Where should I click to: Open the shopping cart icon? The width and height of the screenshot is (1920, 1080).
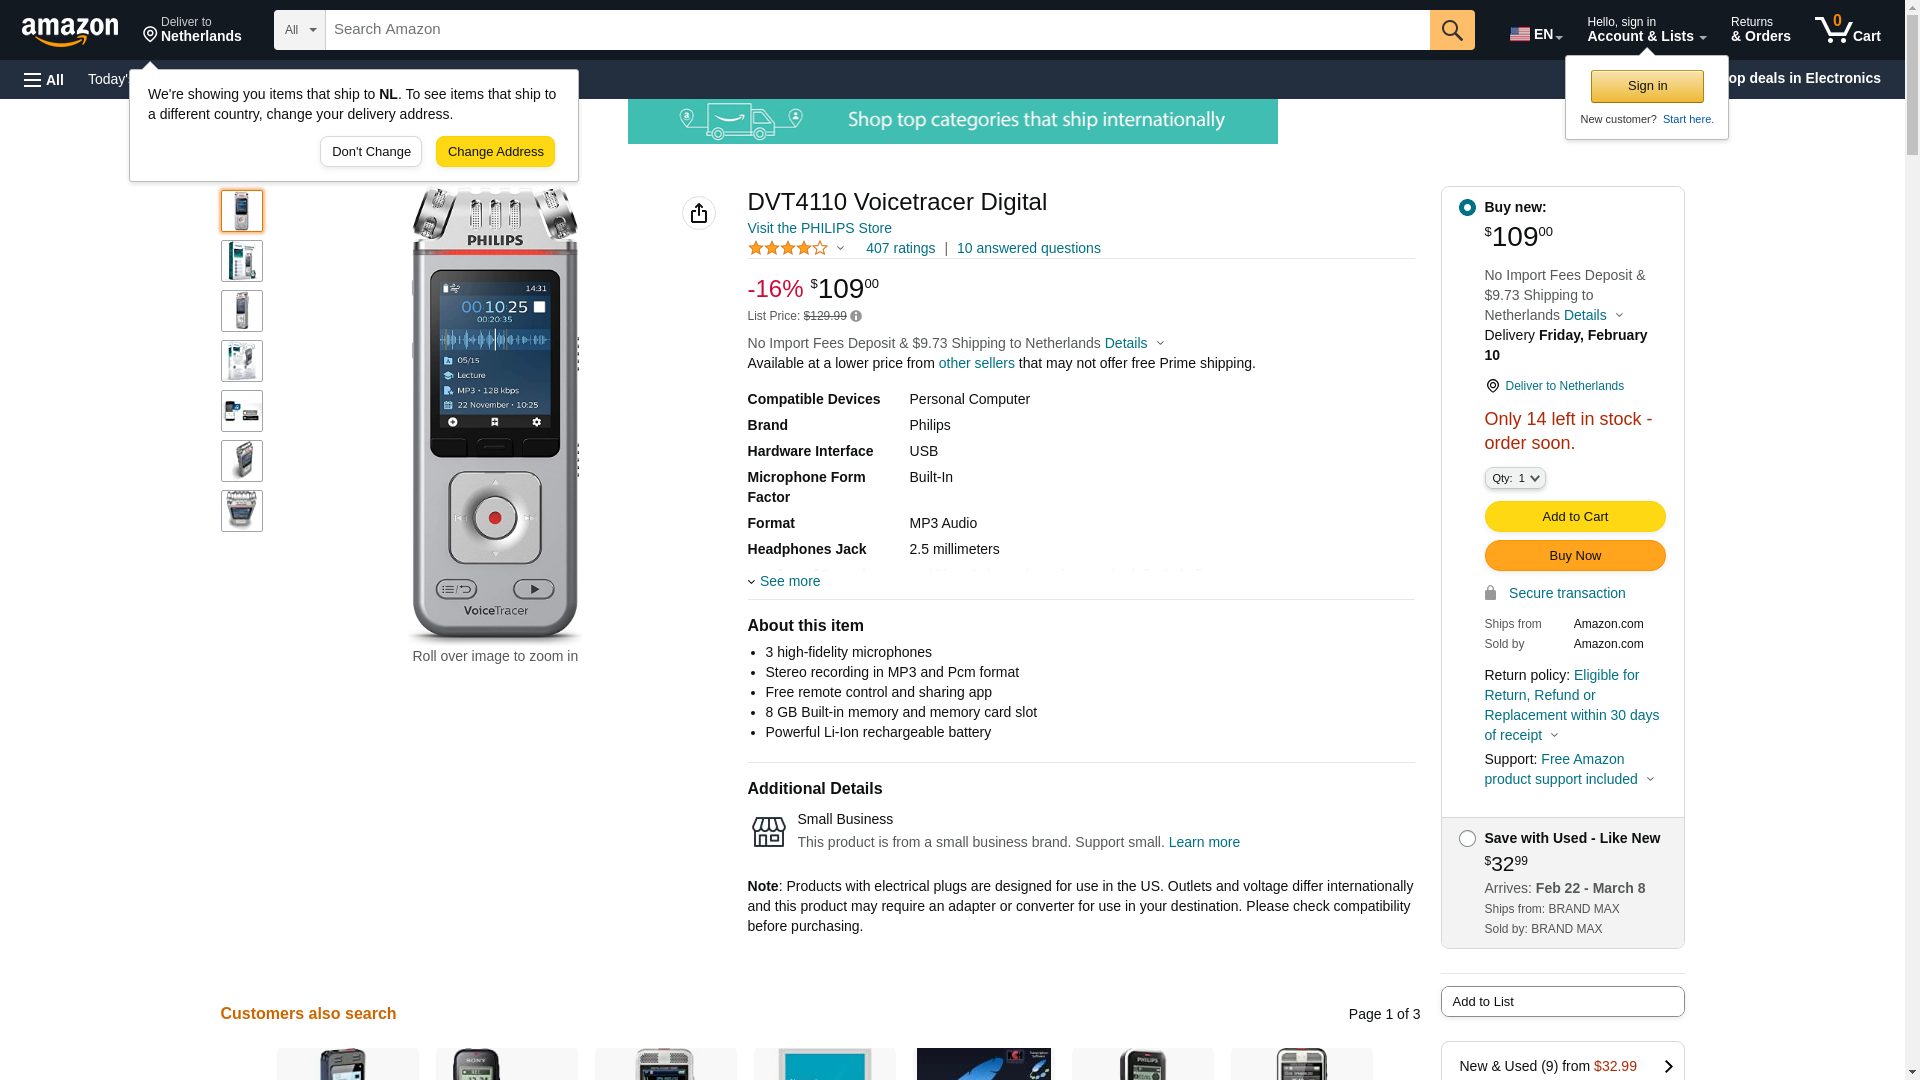[1846, 30]
